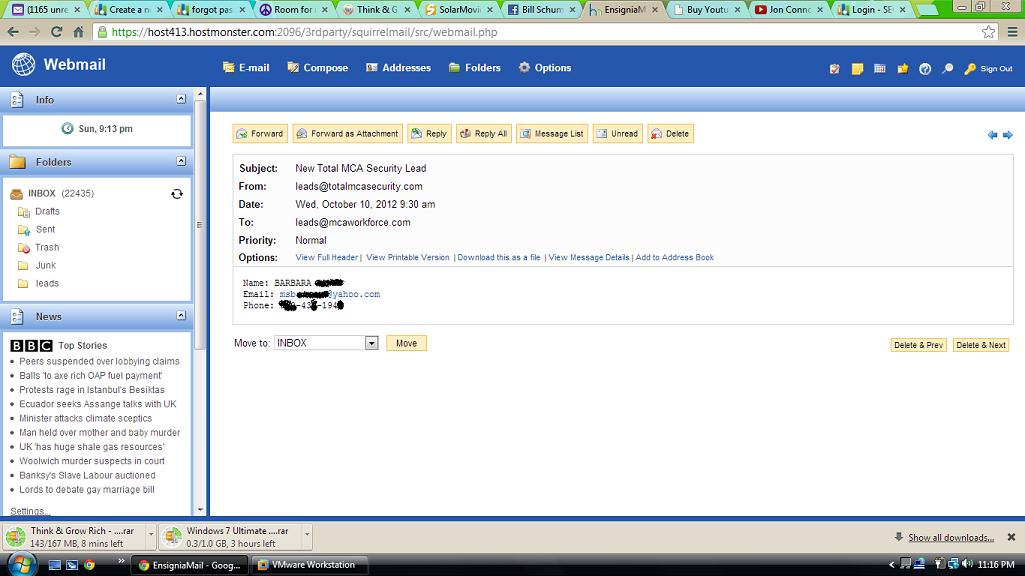
Task: Switch to the Bill Schum Facebook tab
Action: point(543,10)
